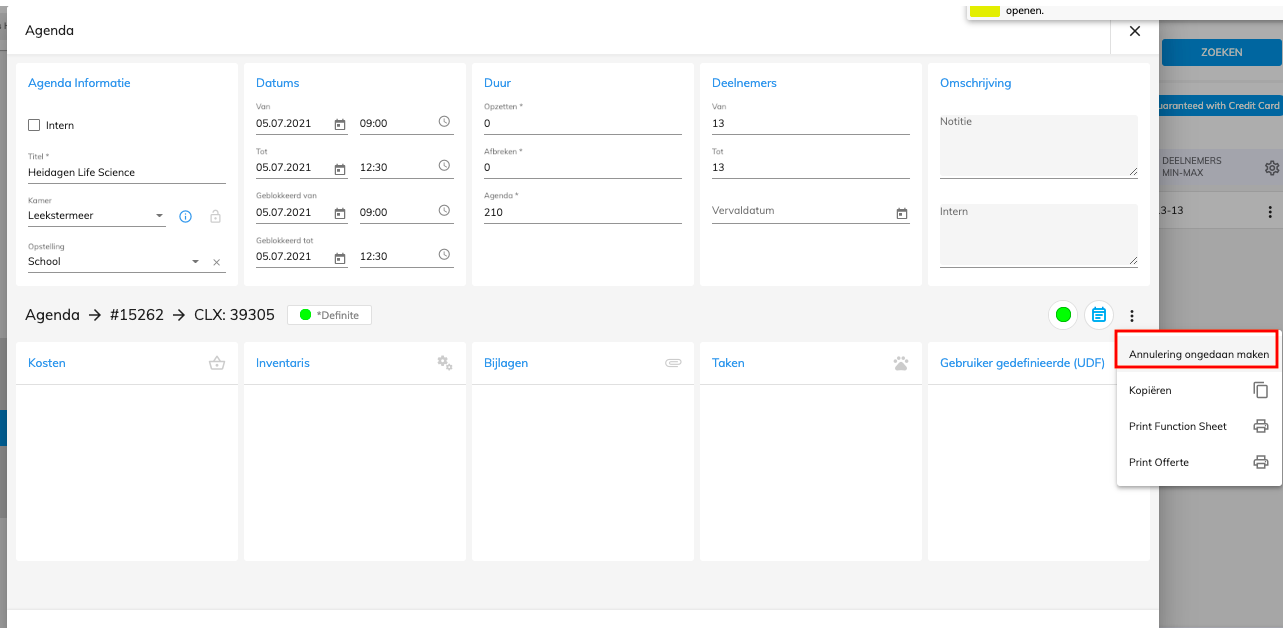Click the Agenda duration field 210

(583, 212)
